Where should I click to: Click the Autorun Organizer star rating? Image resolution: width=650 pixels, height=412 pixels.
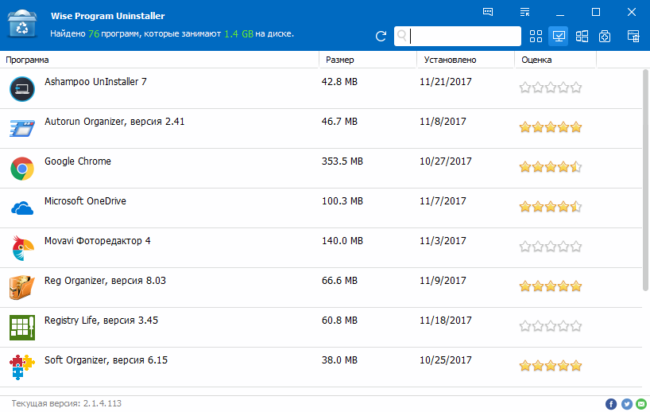point(551,127)
